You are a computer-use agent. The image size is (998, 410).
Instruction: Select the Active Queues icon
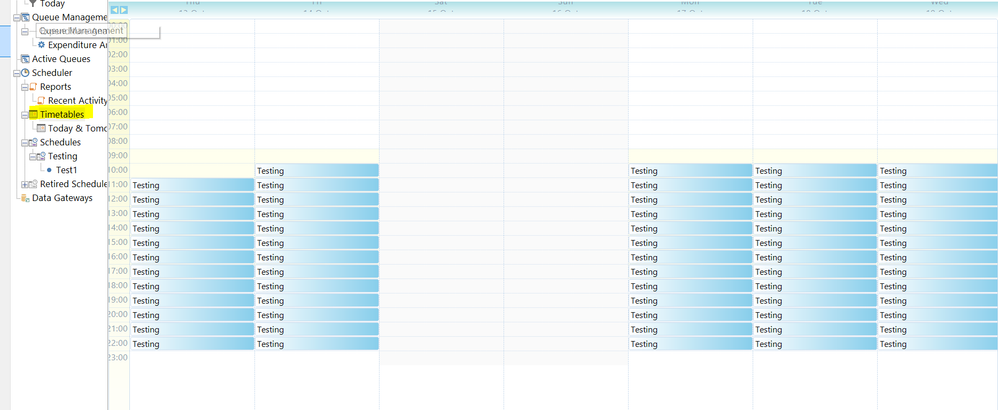(25, 59)
